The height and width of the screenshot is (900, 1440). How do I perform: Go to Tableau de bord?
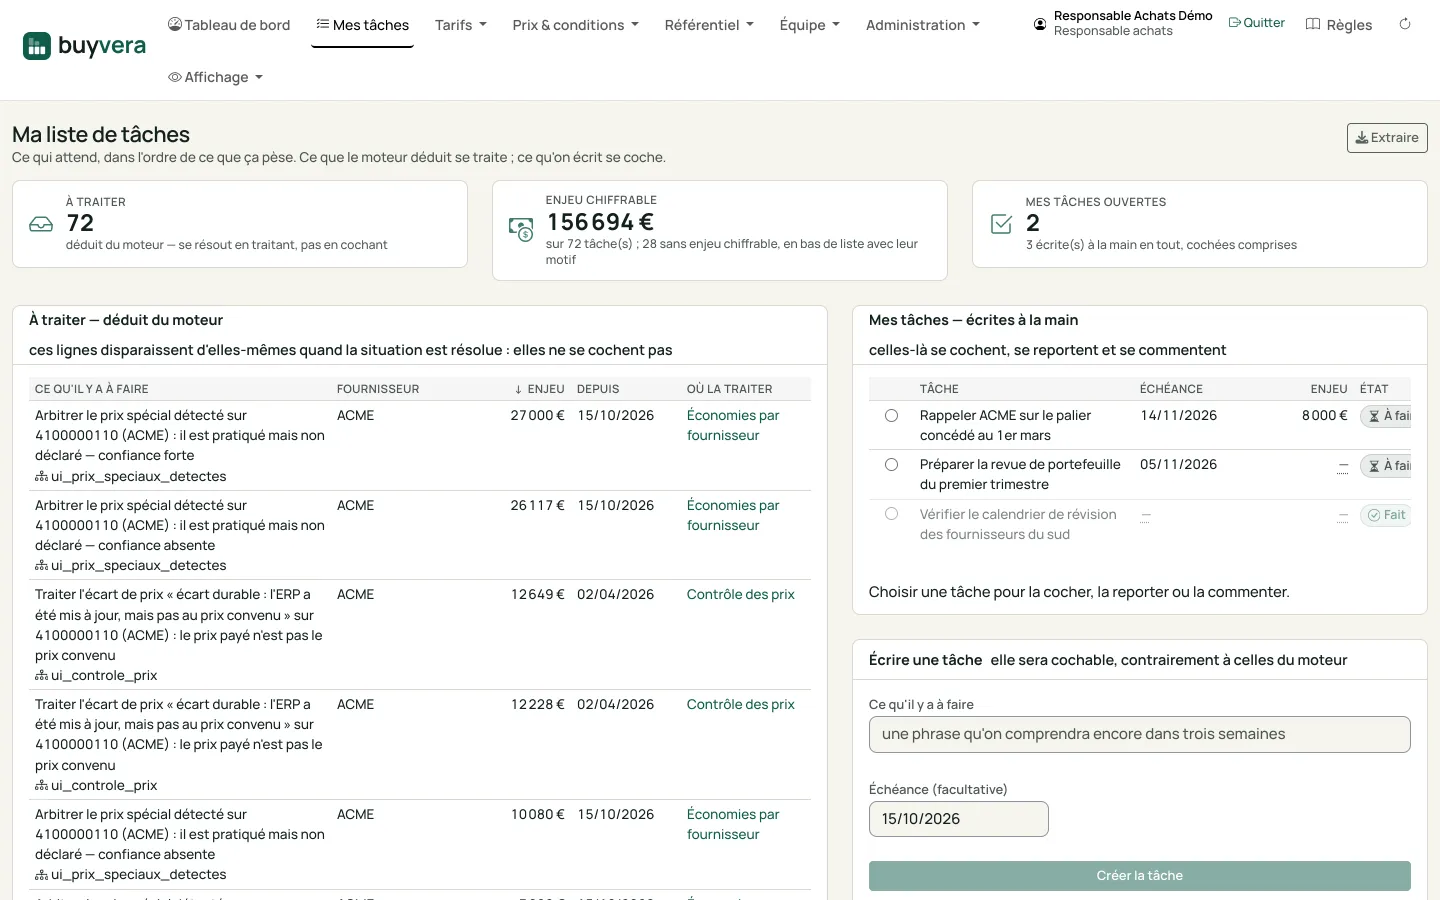(x=229, y=25)
